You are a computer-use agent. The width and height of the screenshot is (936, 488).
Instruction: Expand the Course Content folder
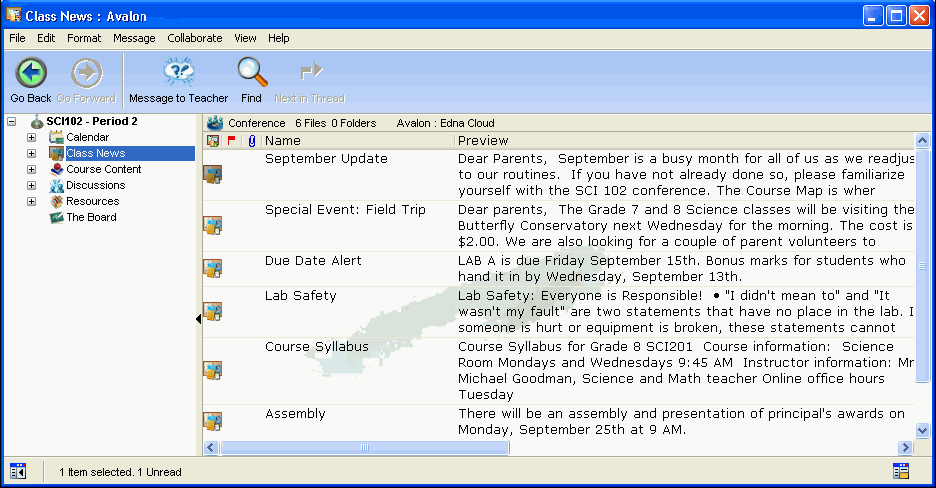[31, 169]
